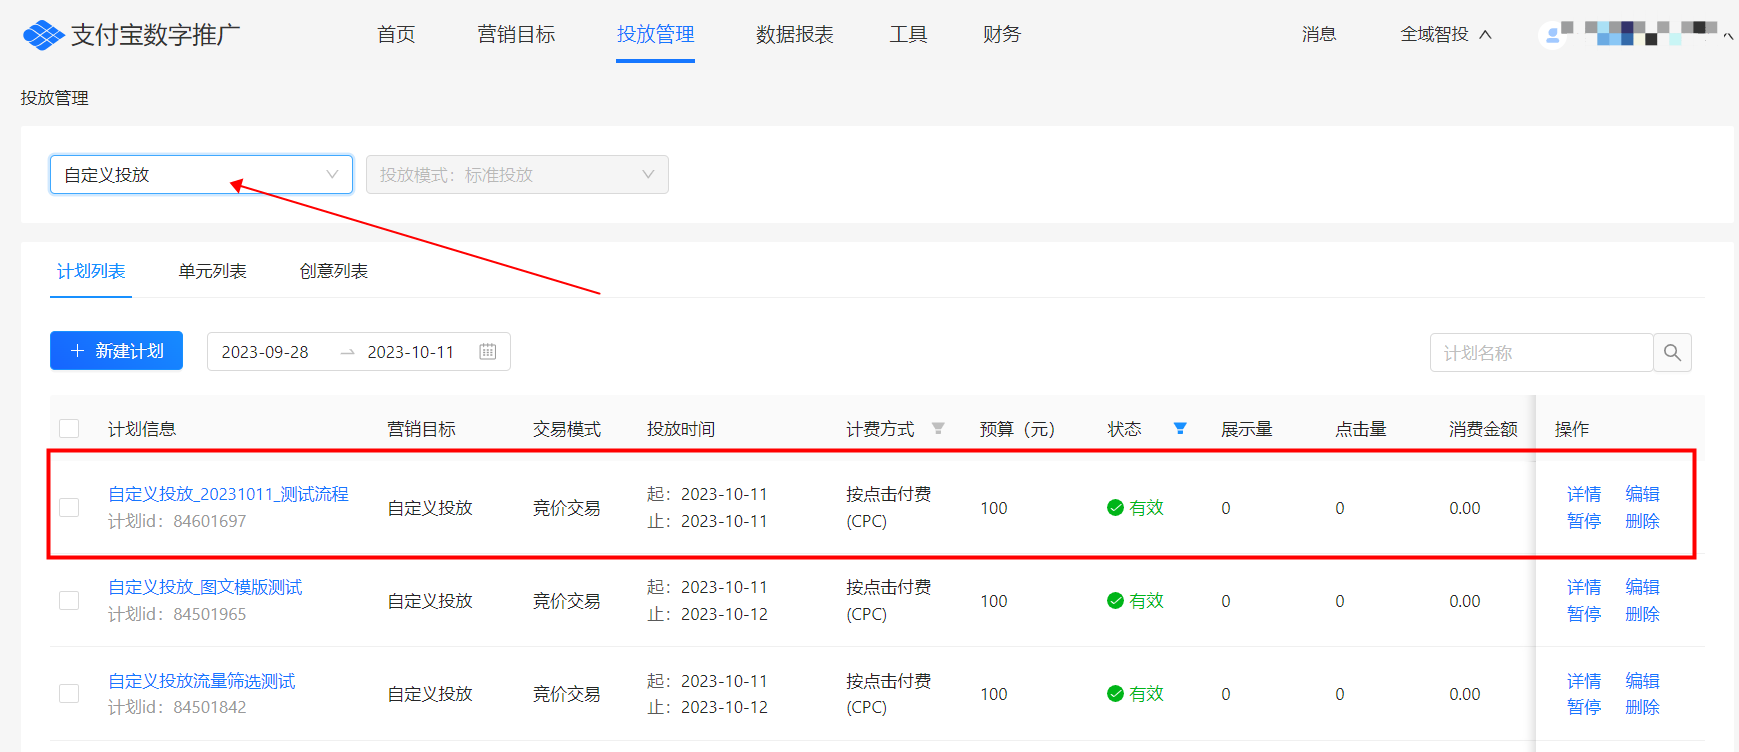Click the plus icon in 新建计划 button
The height and width of the screenshot is (752, 1739).
(x=77, y=351)
